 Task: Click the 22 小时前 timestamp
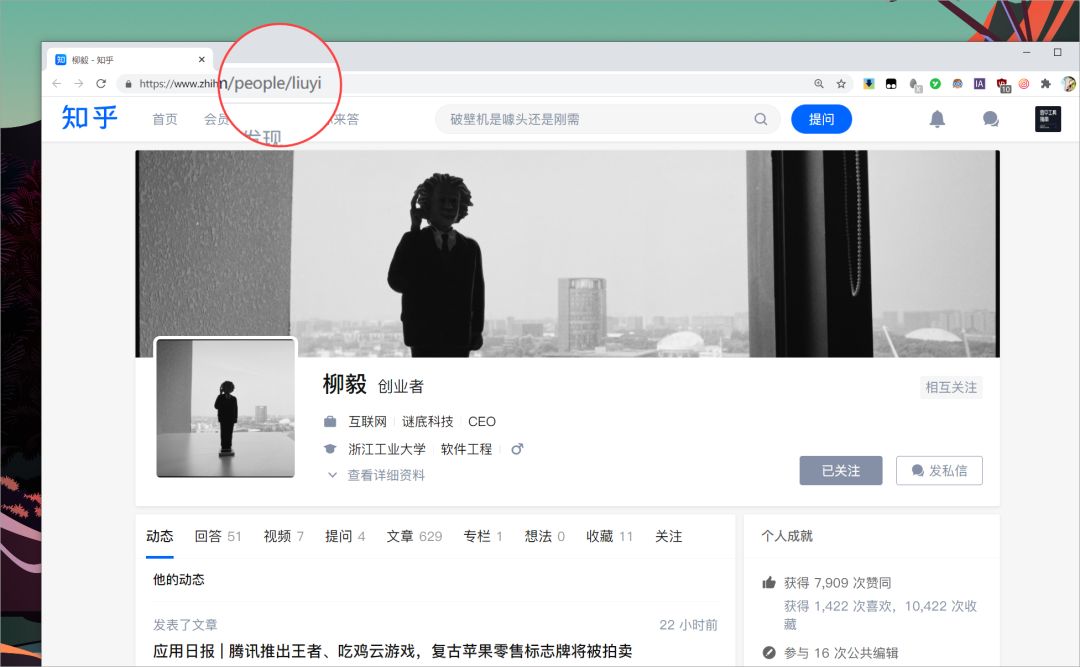click(688, 625)
